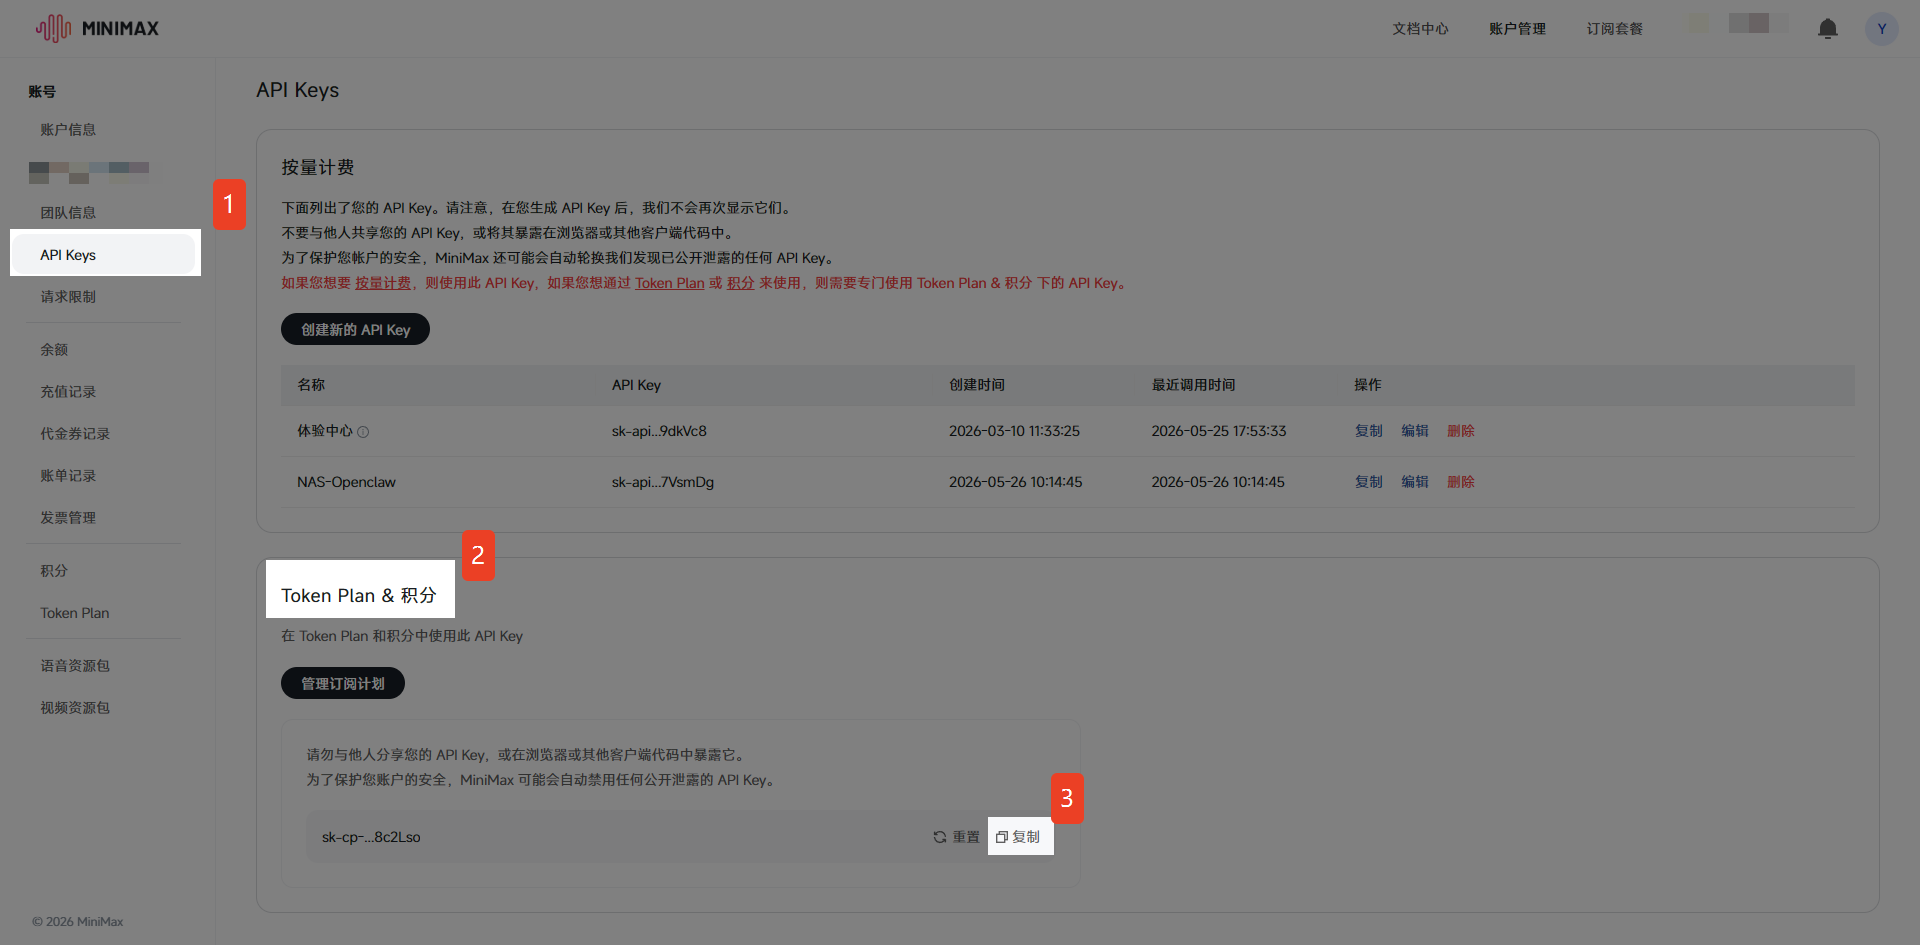Open 余额 in the sidebar

54,350
